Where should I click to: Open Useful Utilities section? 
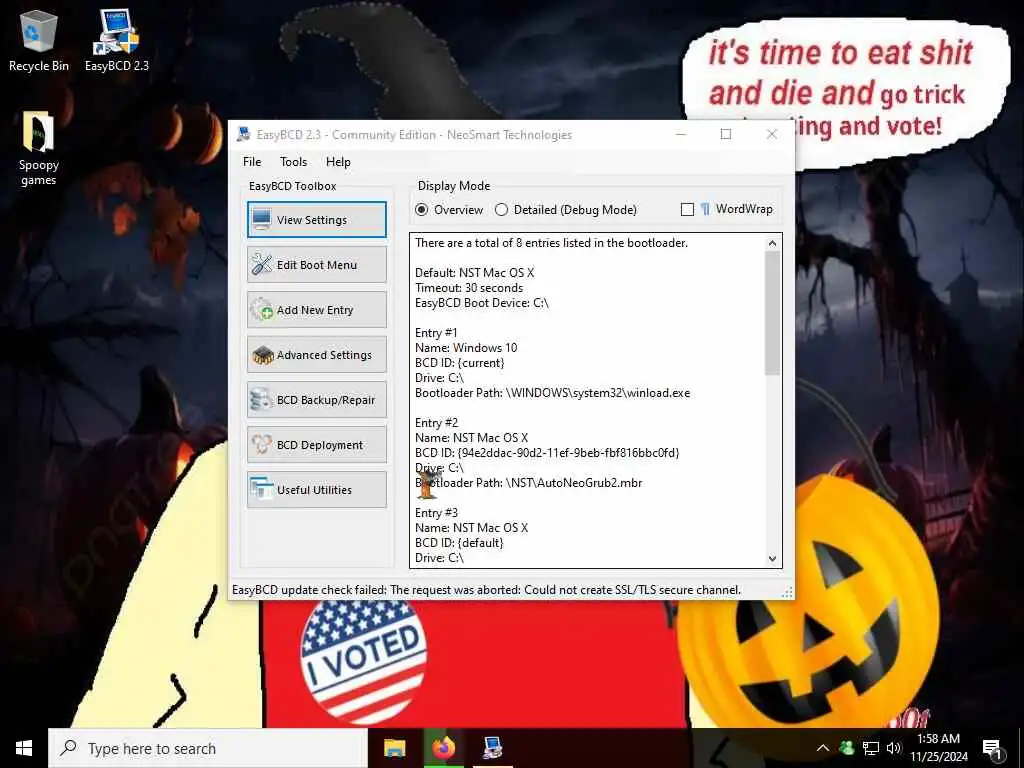point(317,490)
